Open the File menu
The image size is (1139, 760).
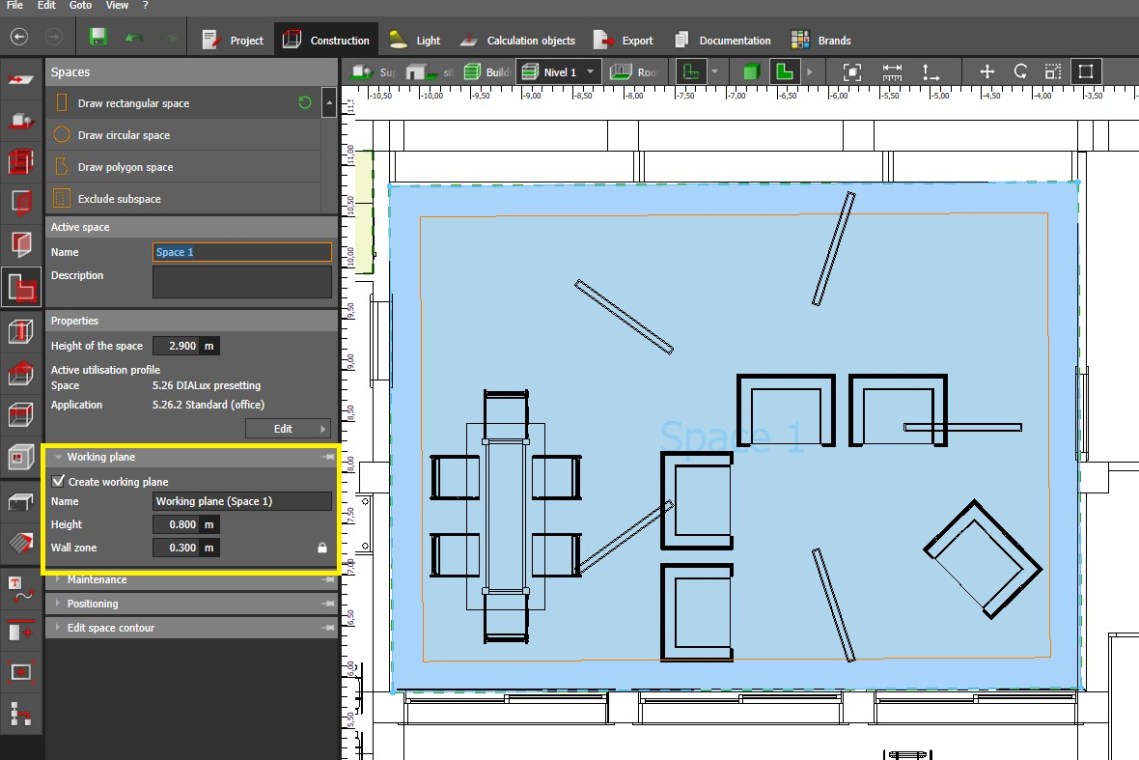pyautogui.click(x=15, y=5)
